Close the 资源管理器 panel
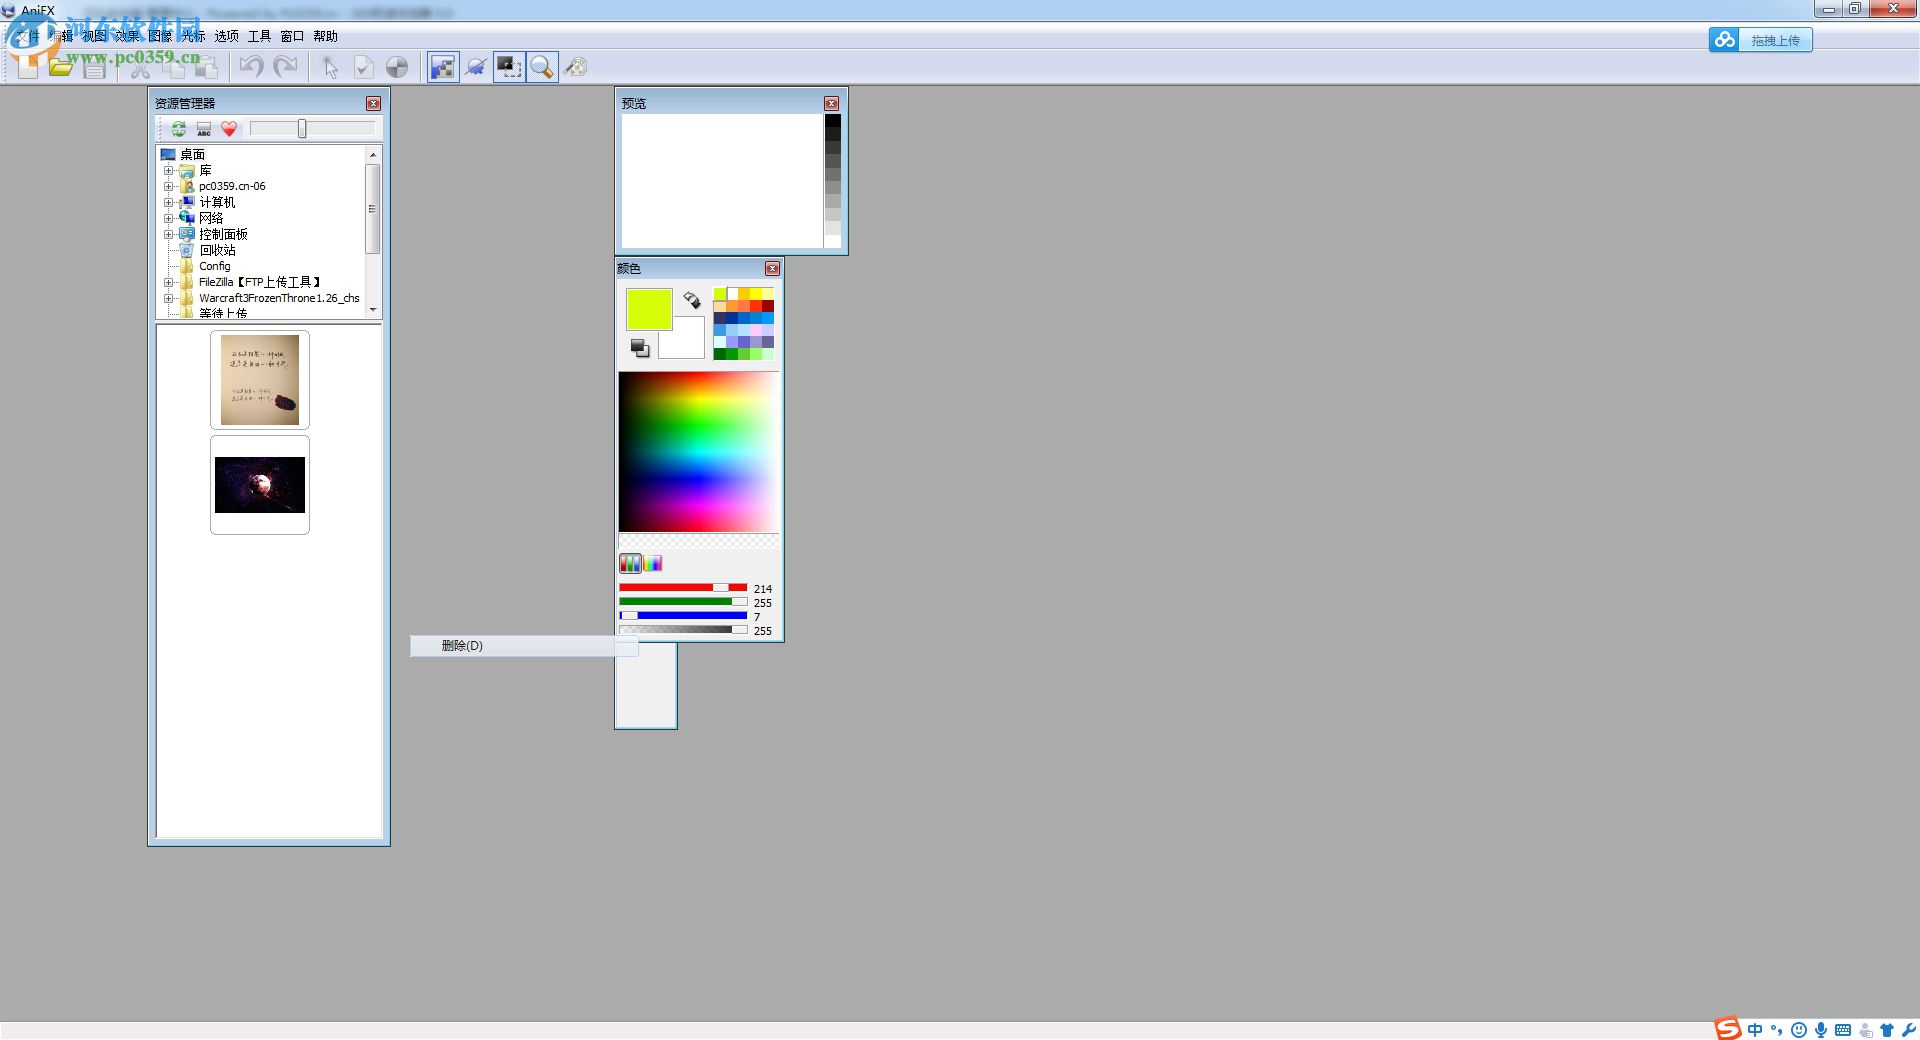This screenshot has width=1920, height=1040. point(373,104)
